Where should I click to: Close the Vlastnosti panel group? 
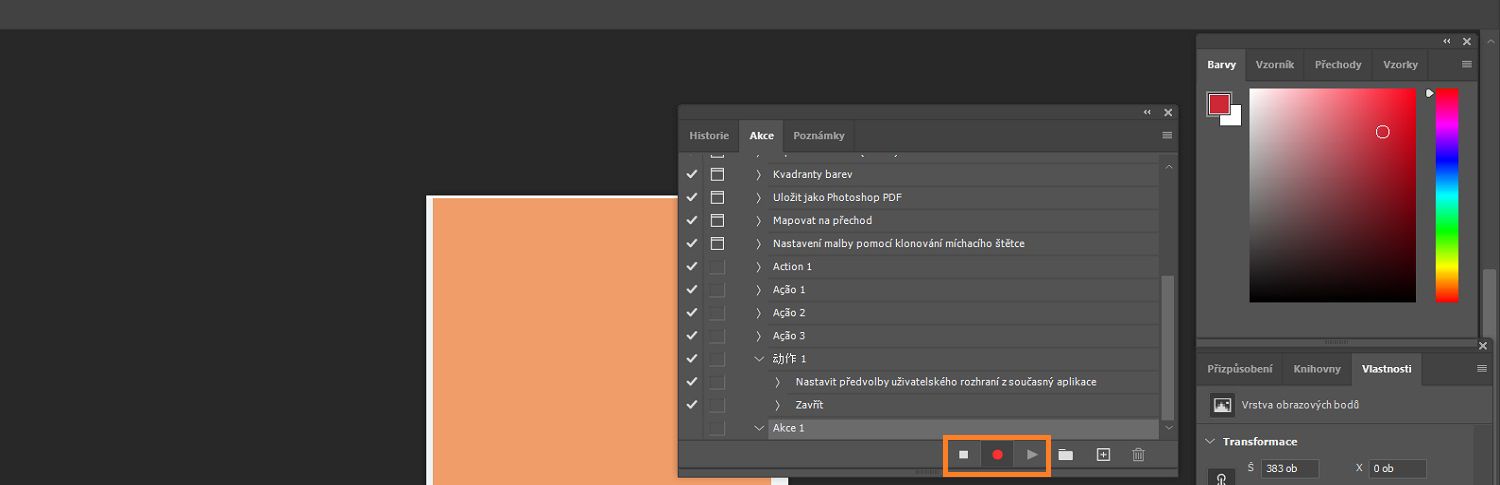point(1483,346)
